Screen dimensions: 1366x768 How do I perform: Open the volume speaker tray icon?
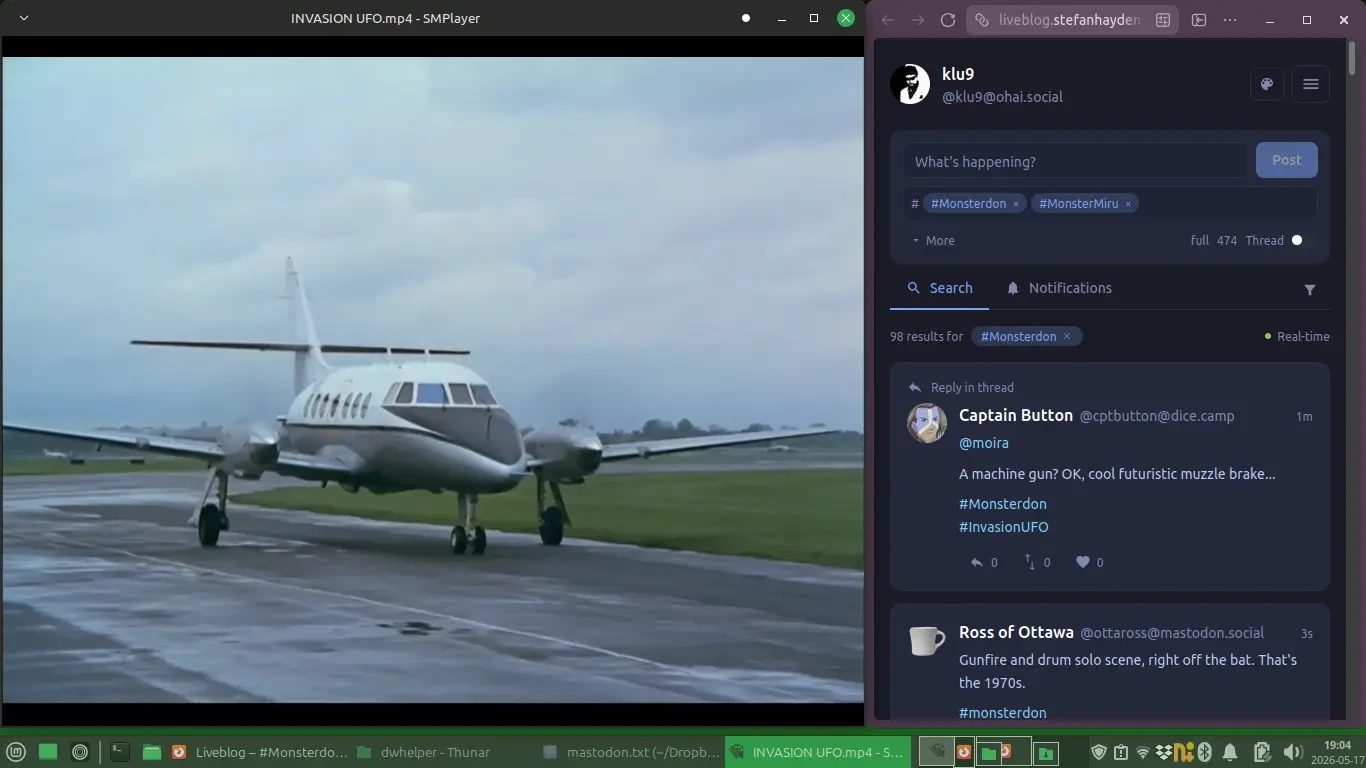[x=1292, y=752]
